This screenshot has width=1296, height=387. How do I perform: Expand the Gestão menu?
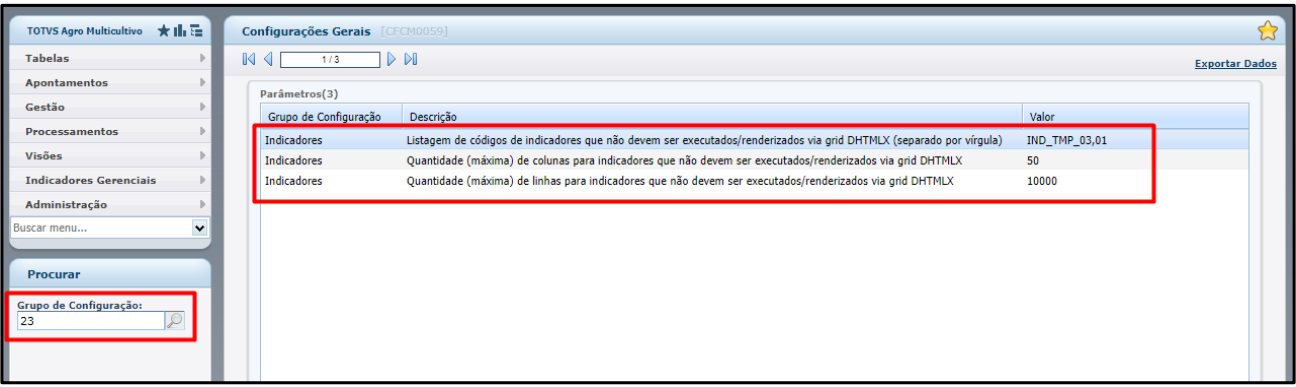pos(109,107)
